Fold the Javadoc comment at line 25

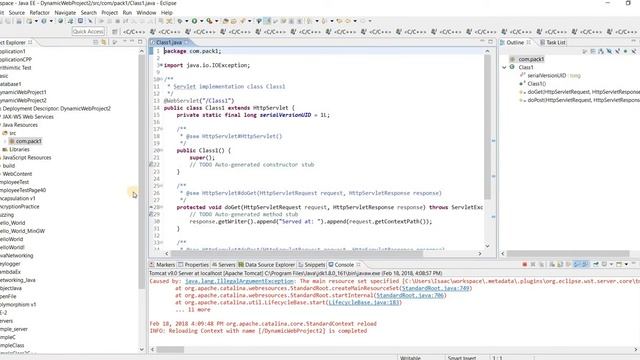tap(162, 186)
